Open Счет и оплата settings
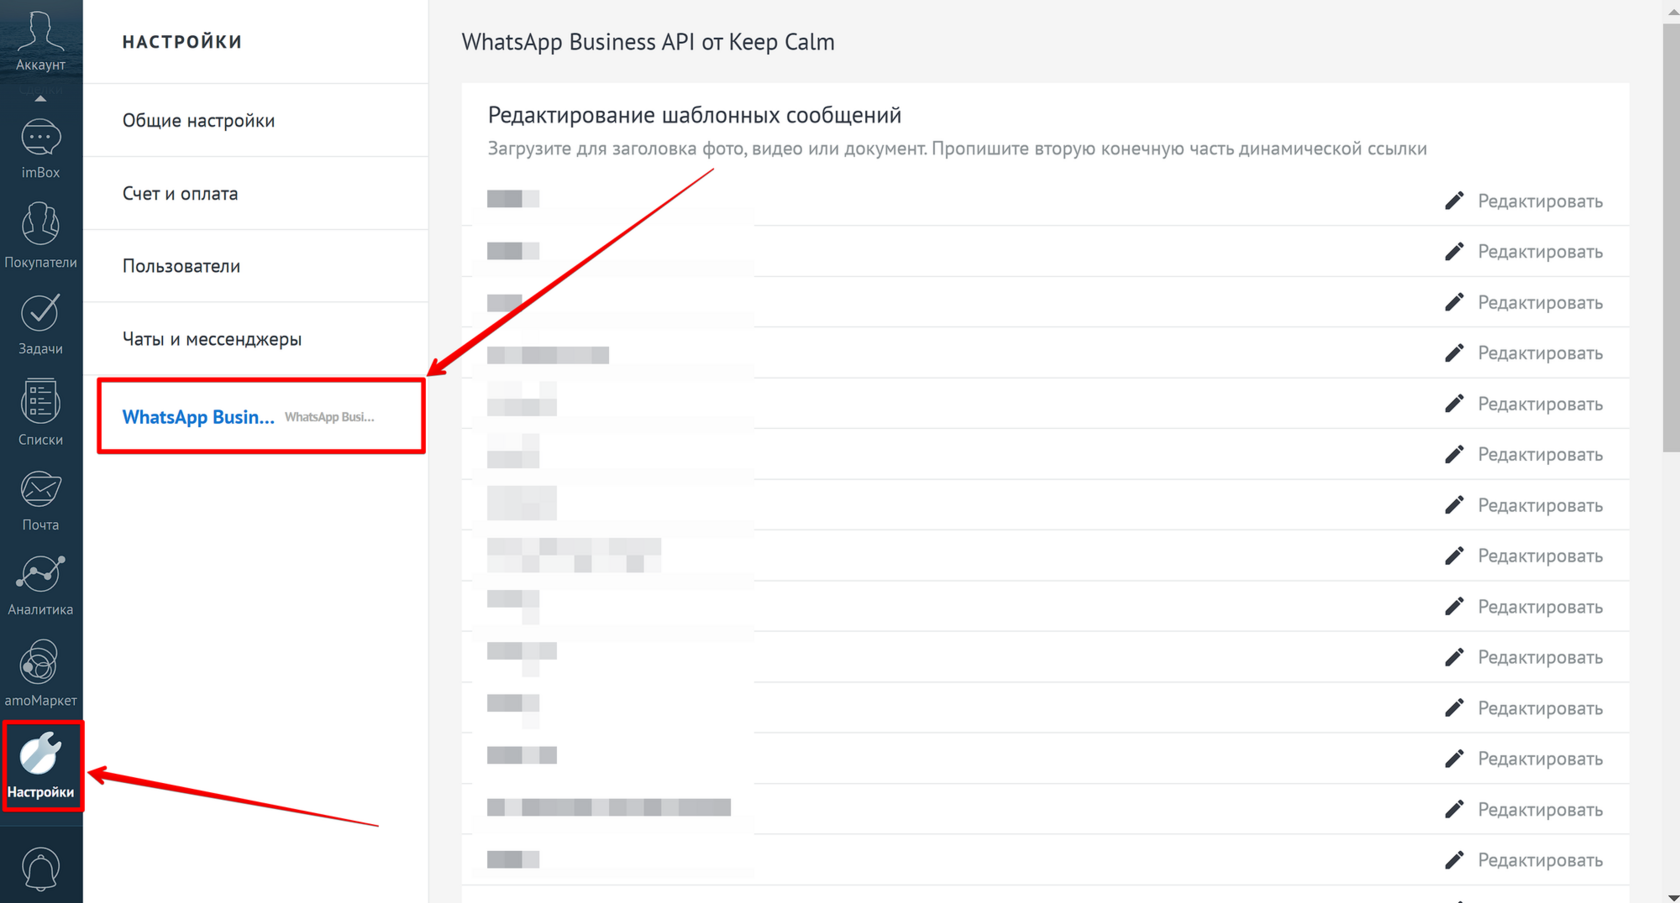Image resolution: width=1680 pixels, height=903 pixels. point(256,194)
